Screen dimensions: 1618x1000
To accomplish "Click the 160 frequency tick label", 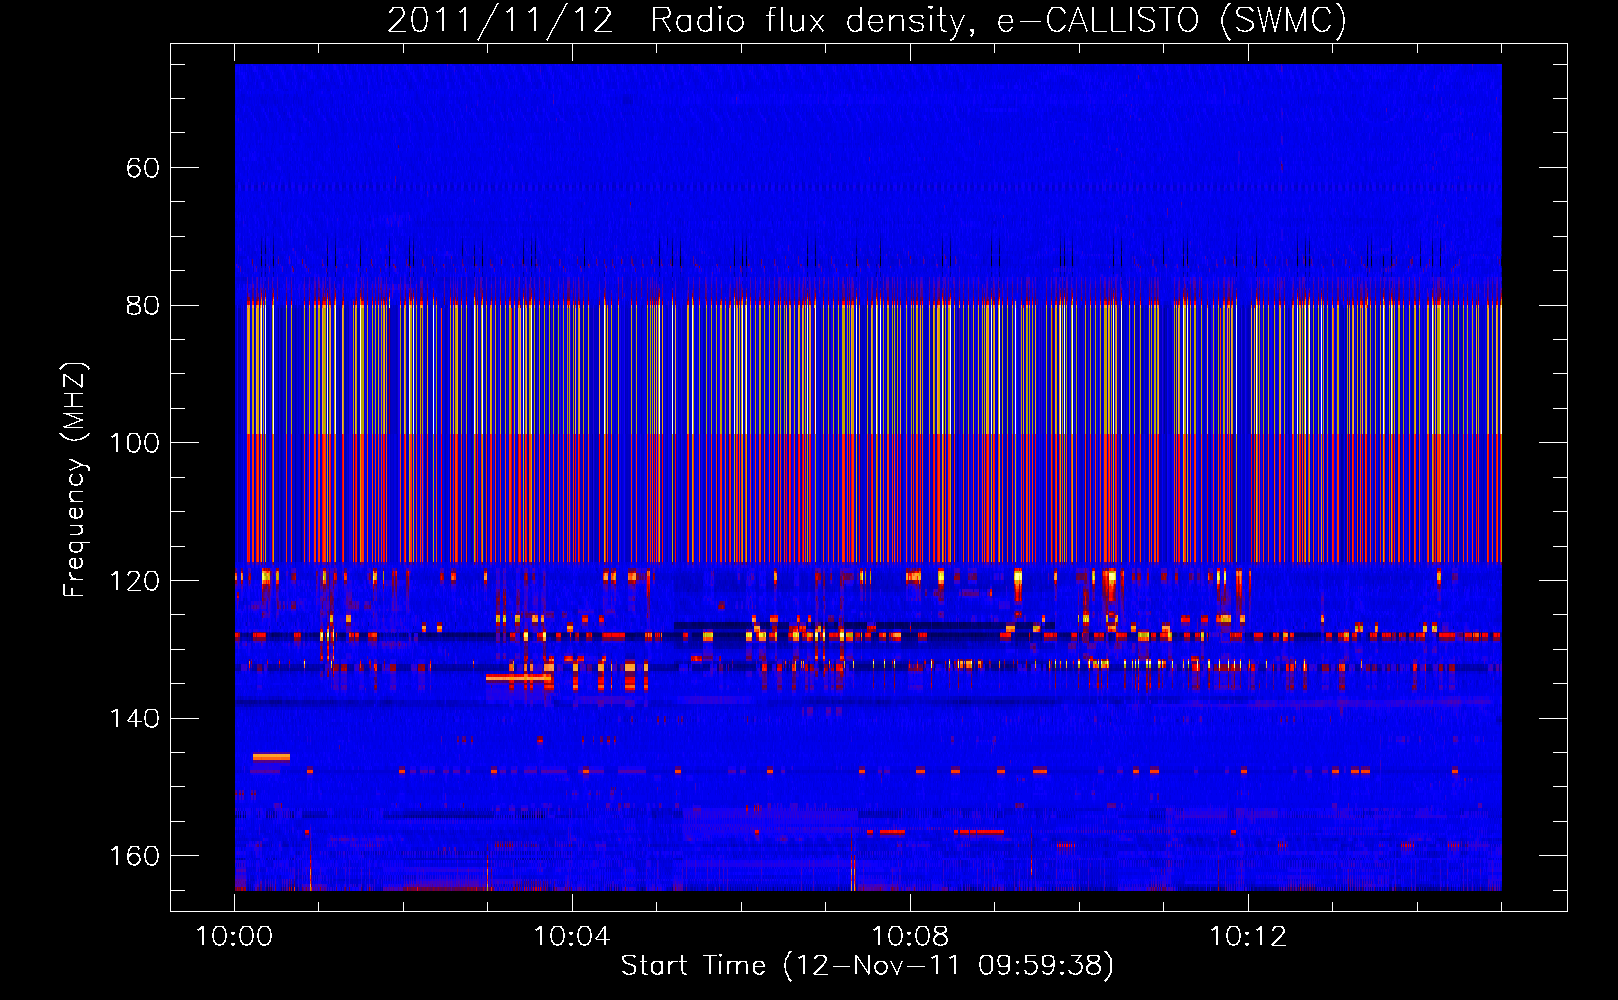I will click(x=135, y=856).
